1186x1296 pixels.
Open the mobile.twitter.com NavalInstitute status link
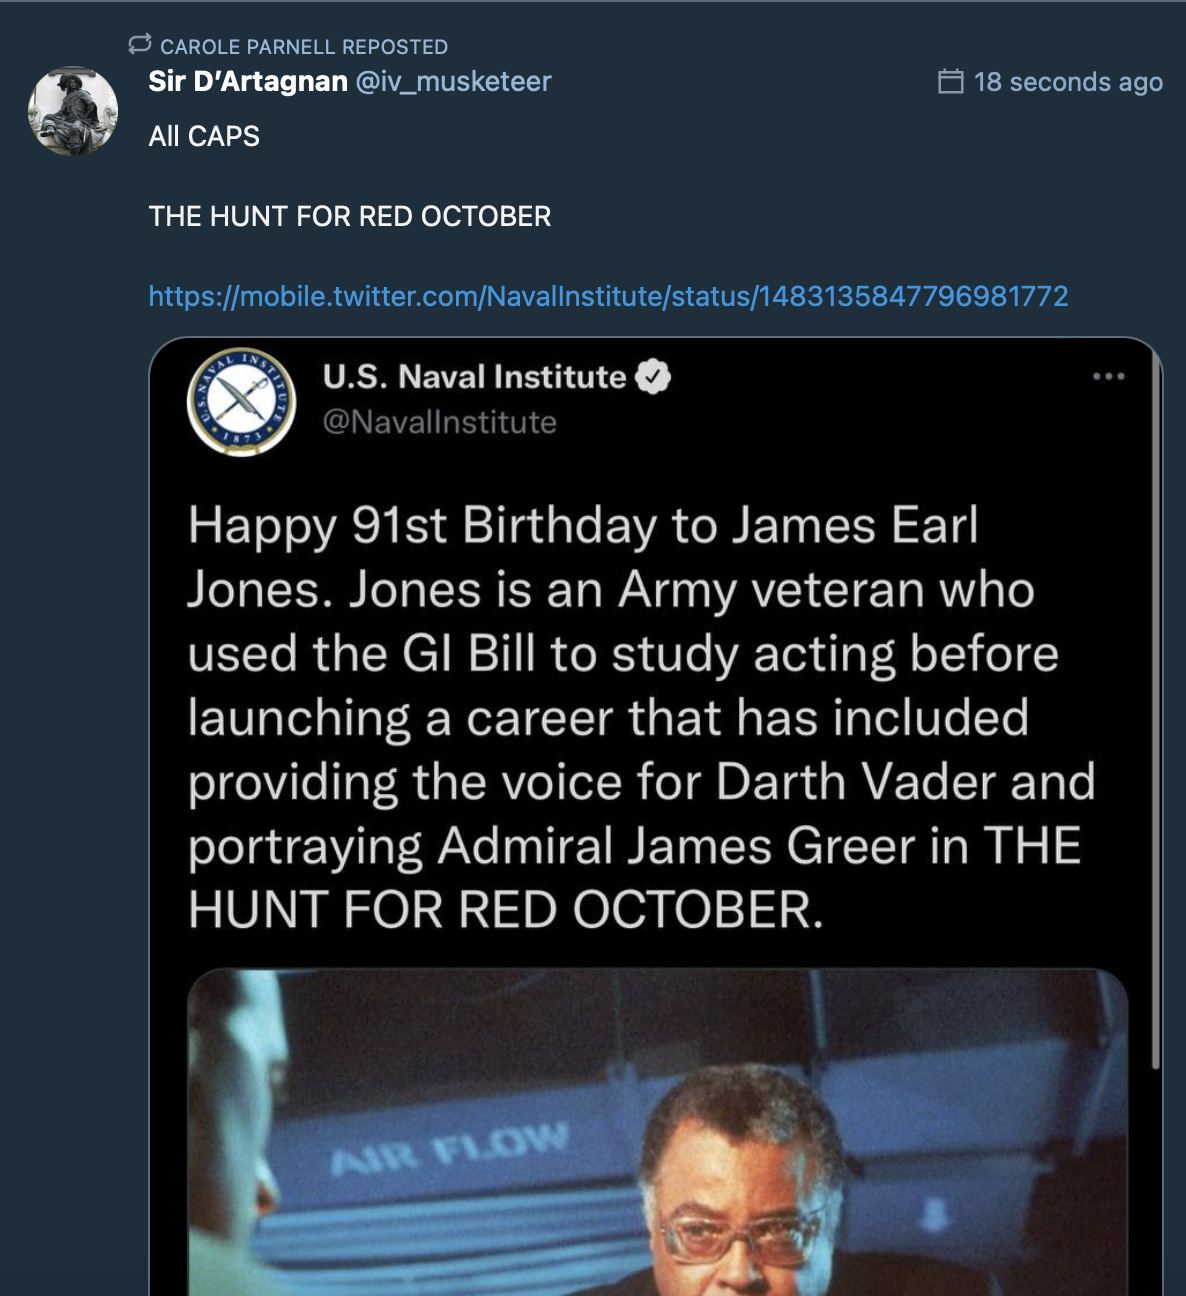pos(608,296)
